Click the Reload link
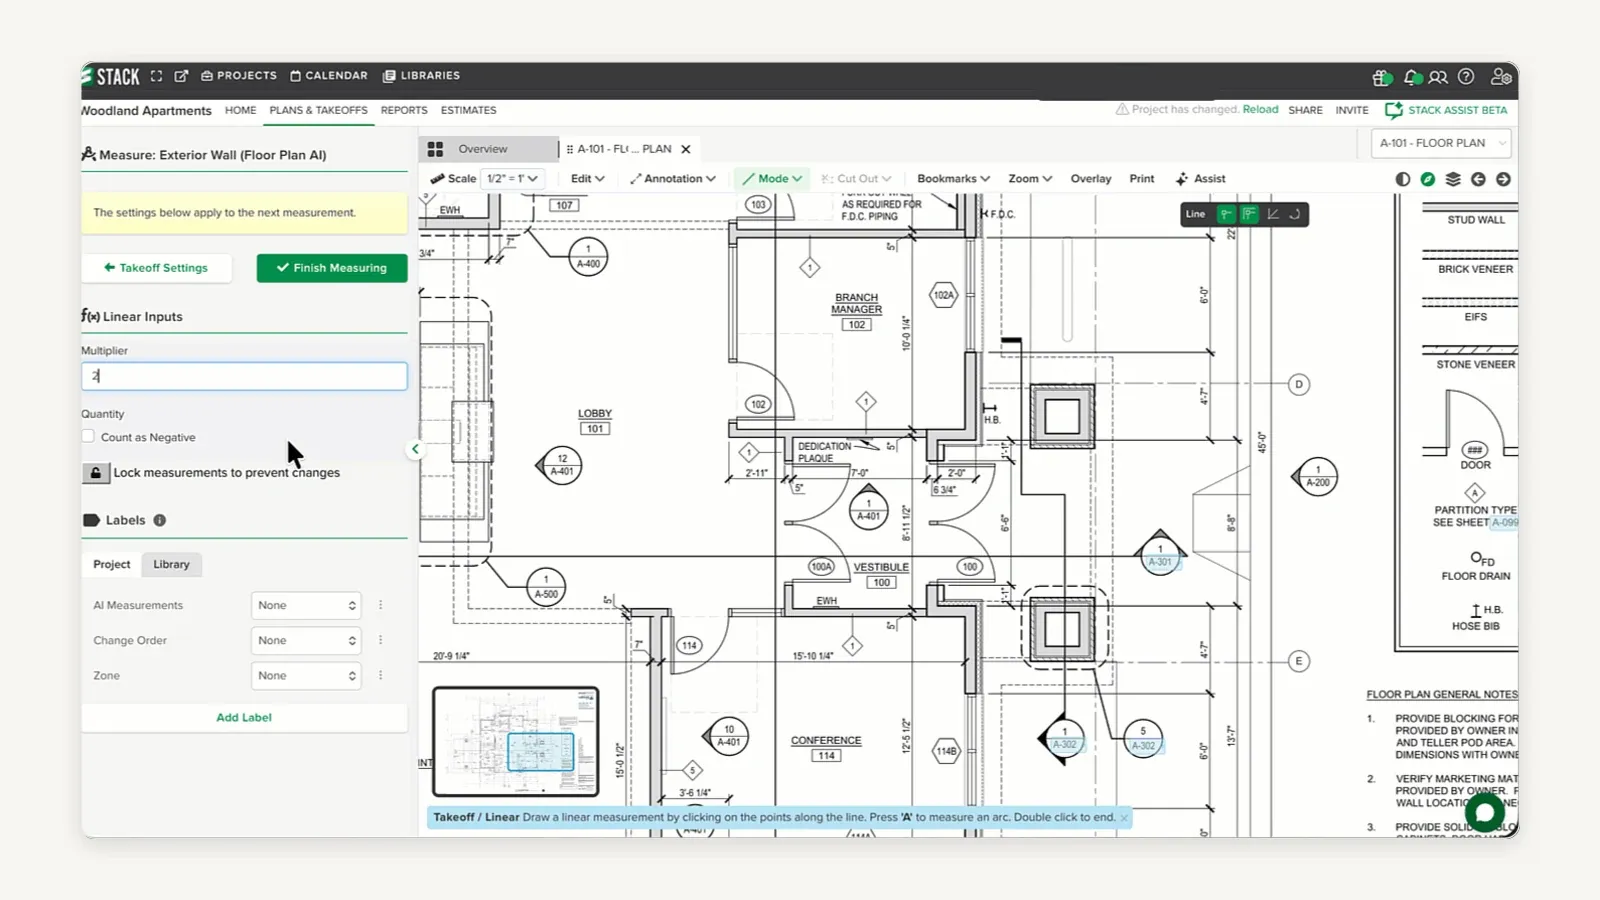Viewport: 1600px width, 900px height. (1260, 110)
